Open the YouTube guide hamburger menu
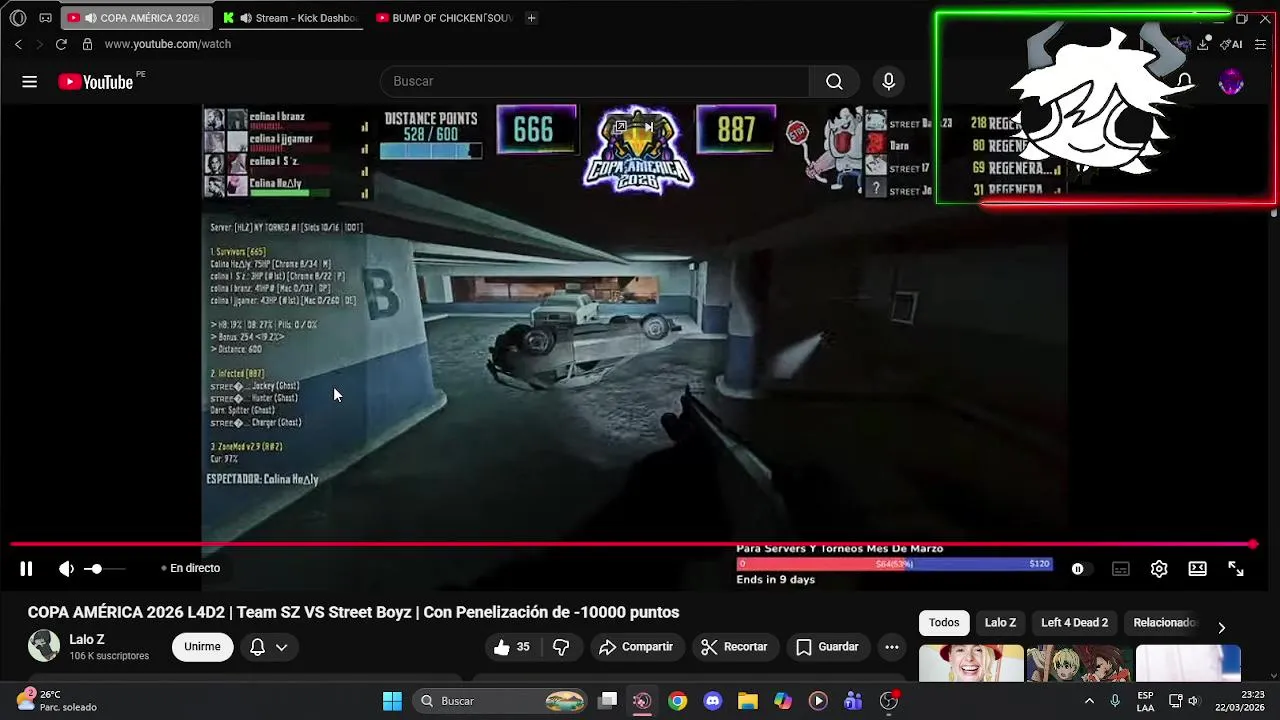The width and height of the screenshot is (1280, 720). pyautogui.click(x=29, y=82)
